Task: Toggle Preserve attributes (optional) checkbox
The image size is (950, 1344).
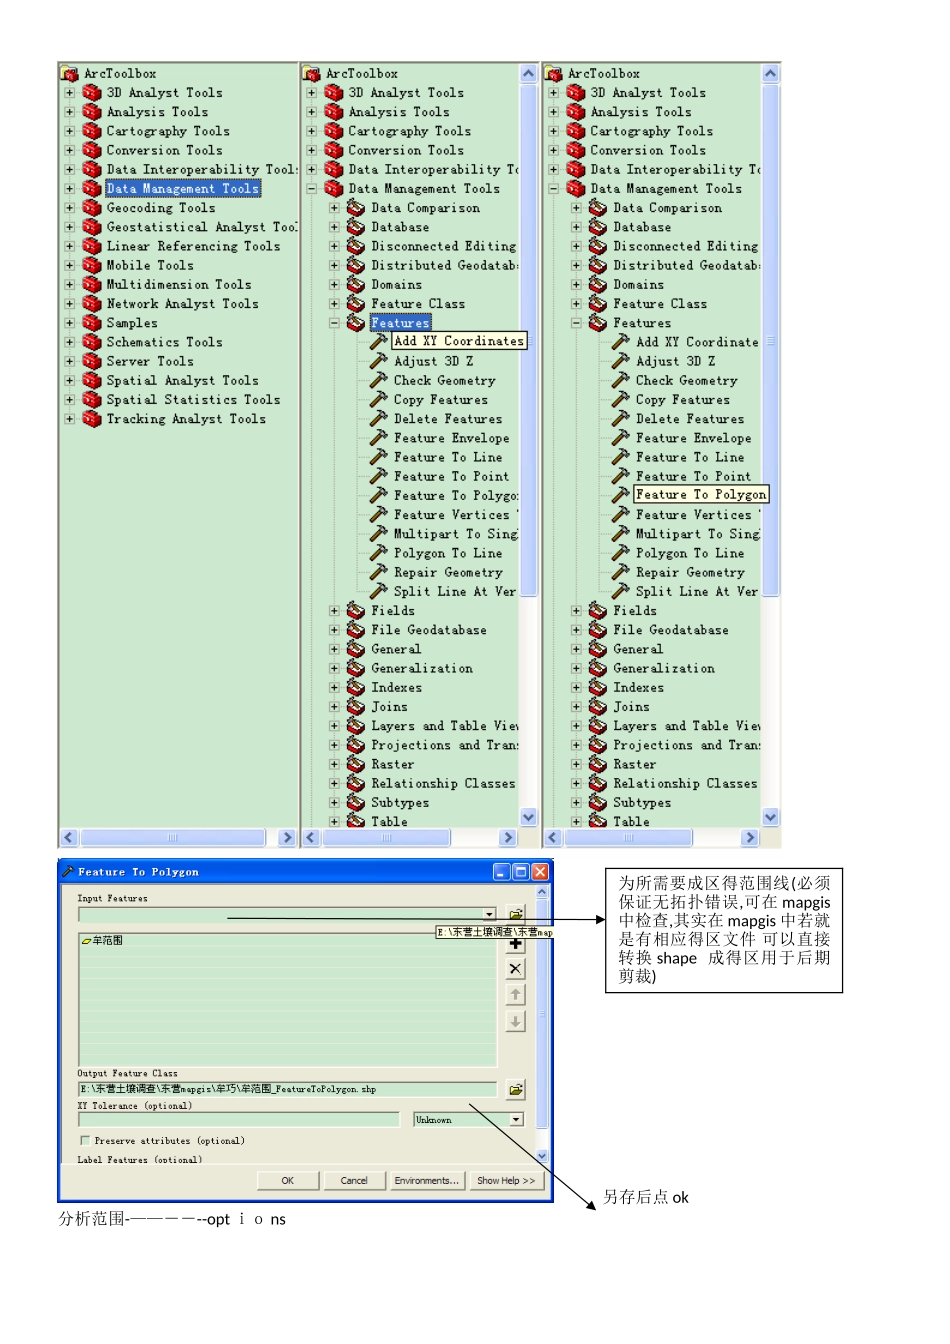Action: pyautogui.click(x=84, y=1140)
